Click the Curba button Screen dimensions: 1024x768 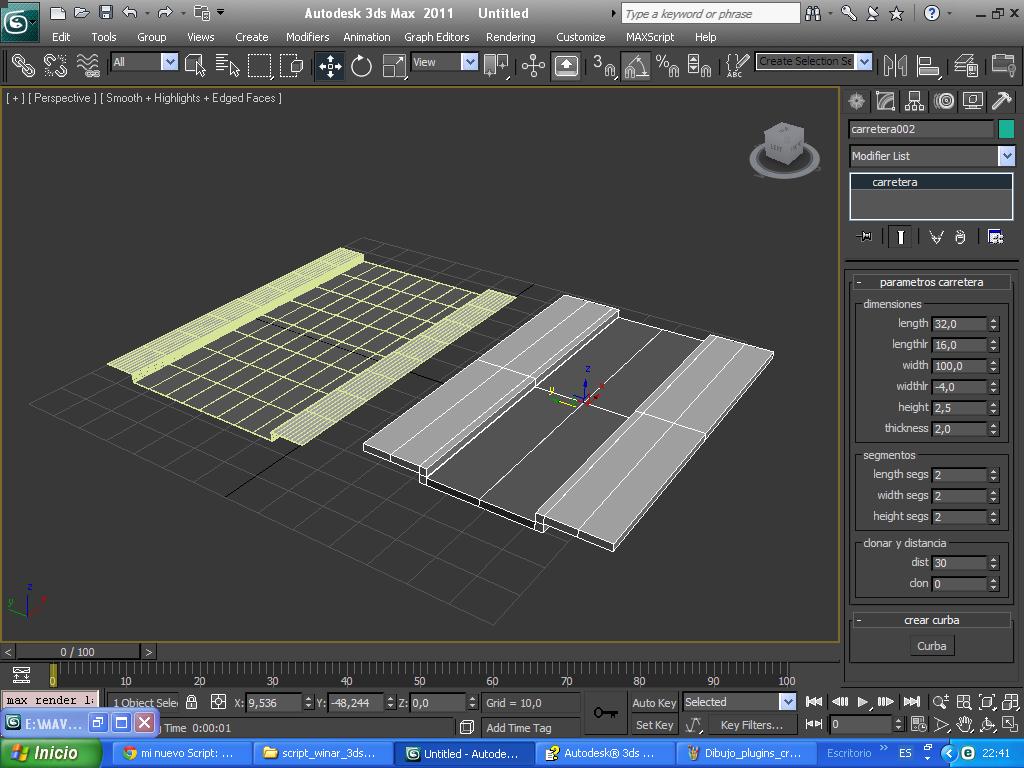tap(931, 646)
